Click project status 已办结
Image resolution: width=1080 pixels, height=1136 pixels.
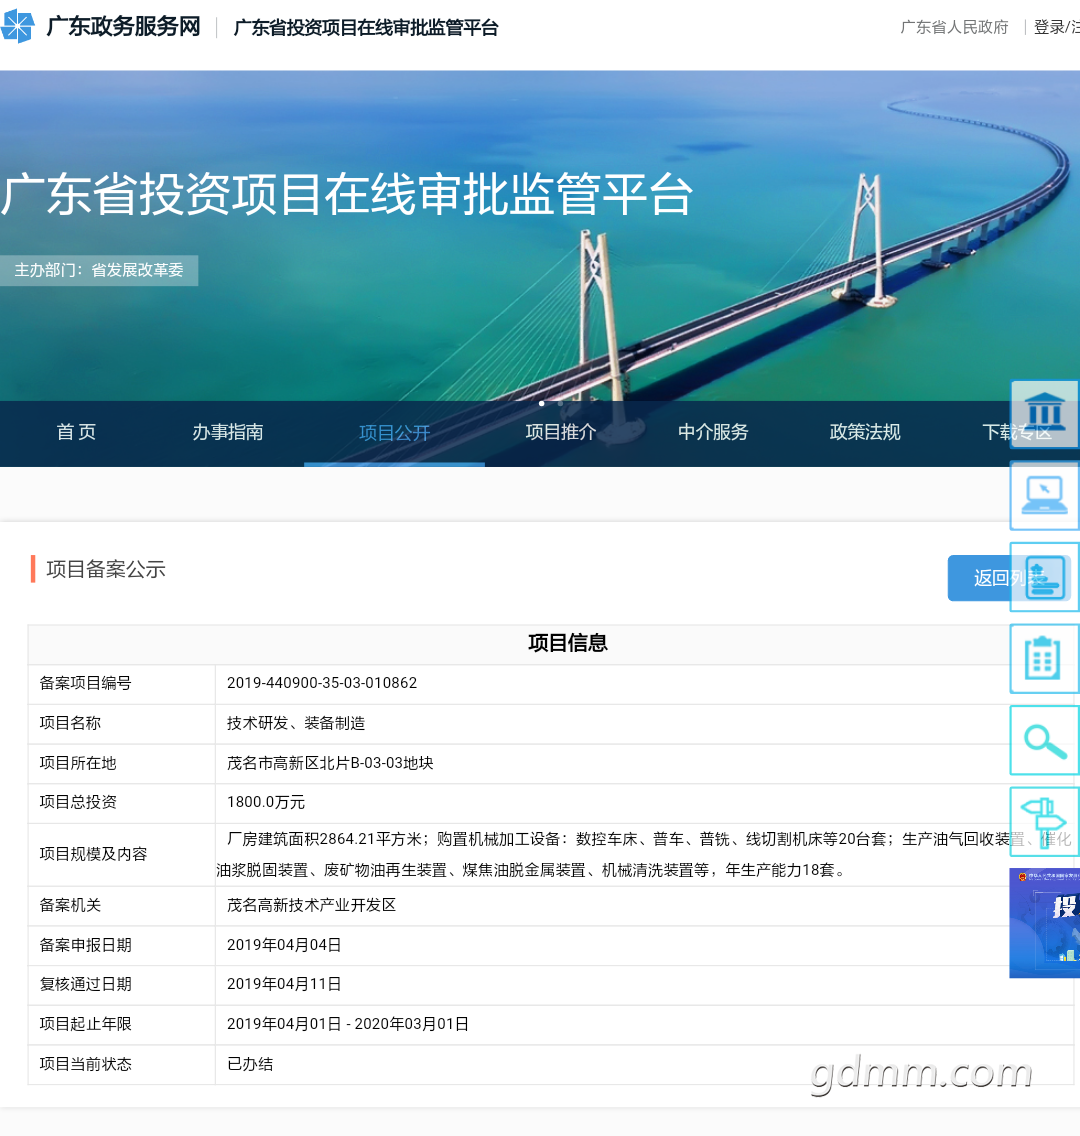coord(250,1064)
